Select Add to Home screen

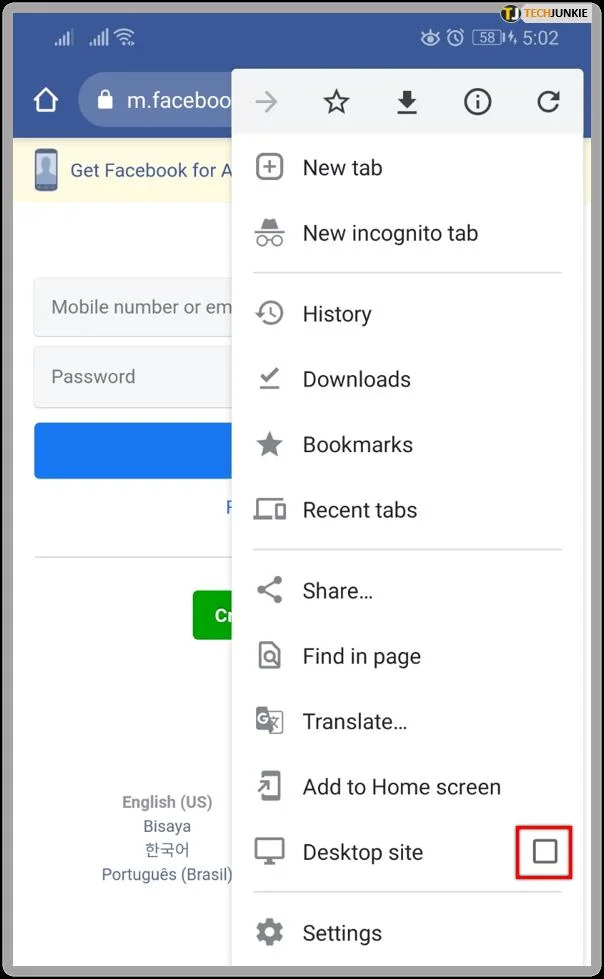(x=401, y=787)
